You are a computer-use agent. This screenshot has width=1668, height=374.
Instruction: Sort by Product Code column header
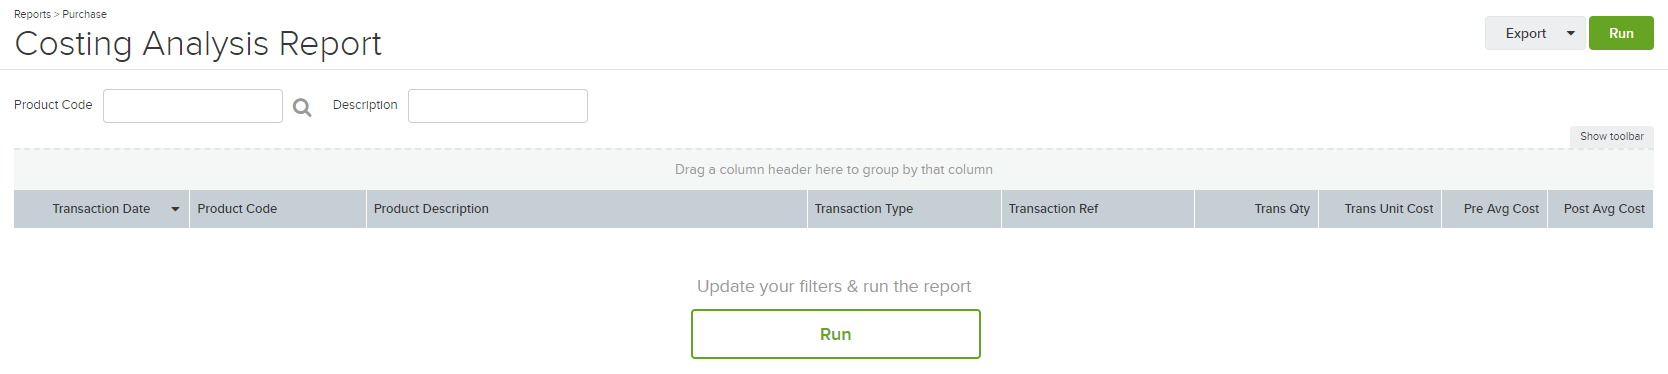coord(237,209)
